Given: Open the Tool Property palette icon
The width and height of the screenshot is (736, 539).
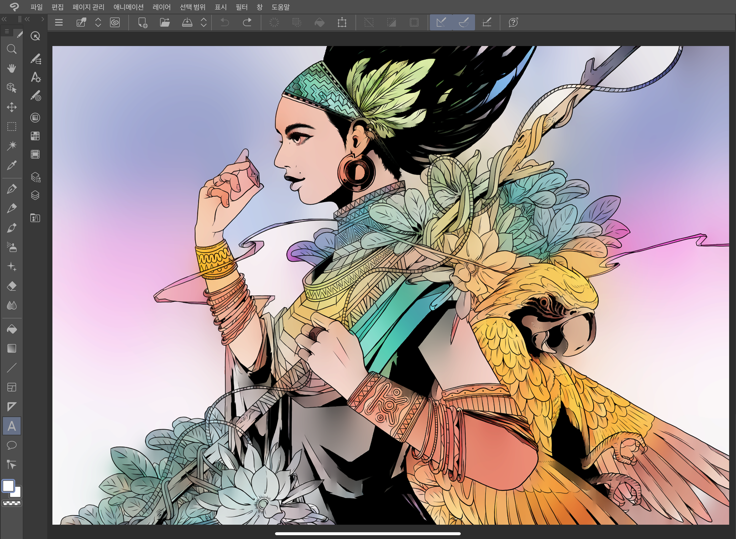Looking at the screenshot, I should (35, 77).
